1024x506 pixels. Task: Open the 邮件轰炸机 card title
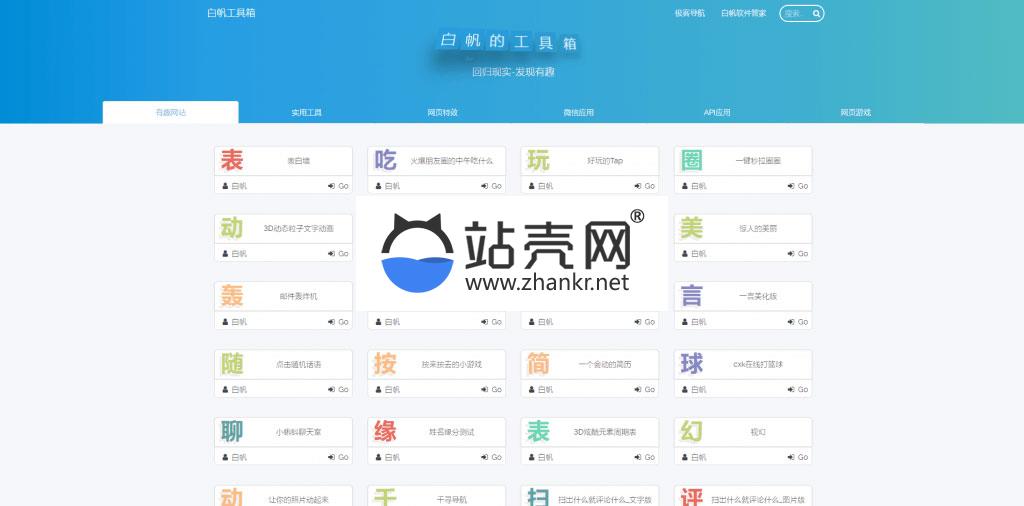tap(298, 296)
